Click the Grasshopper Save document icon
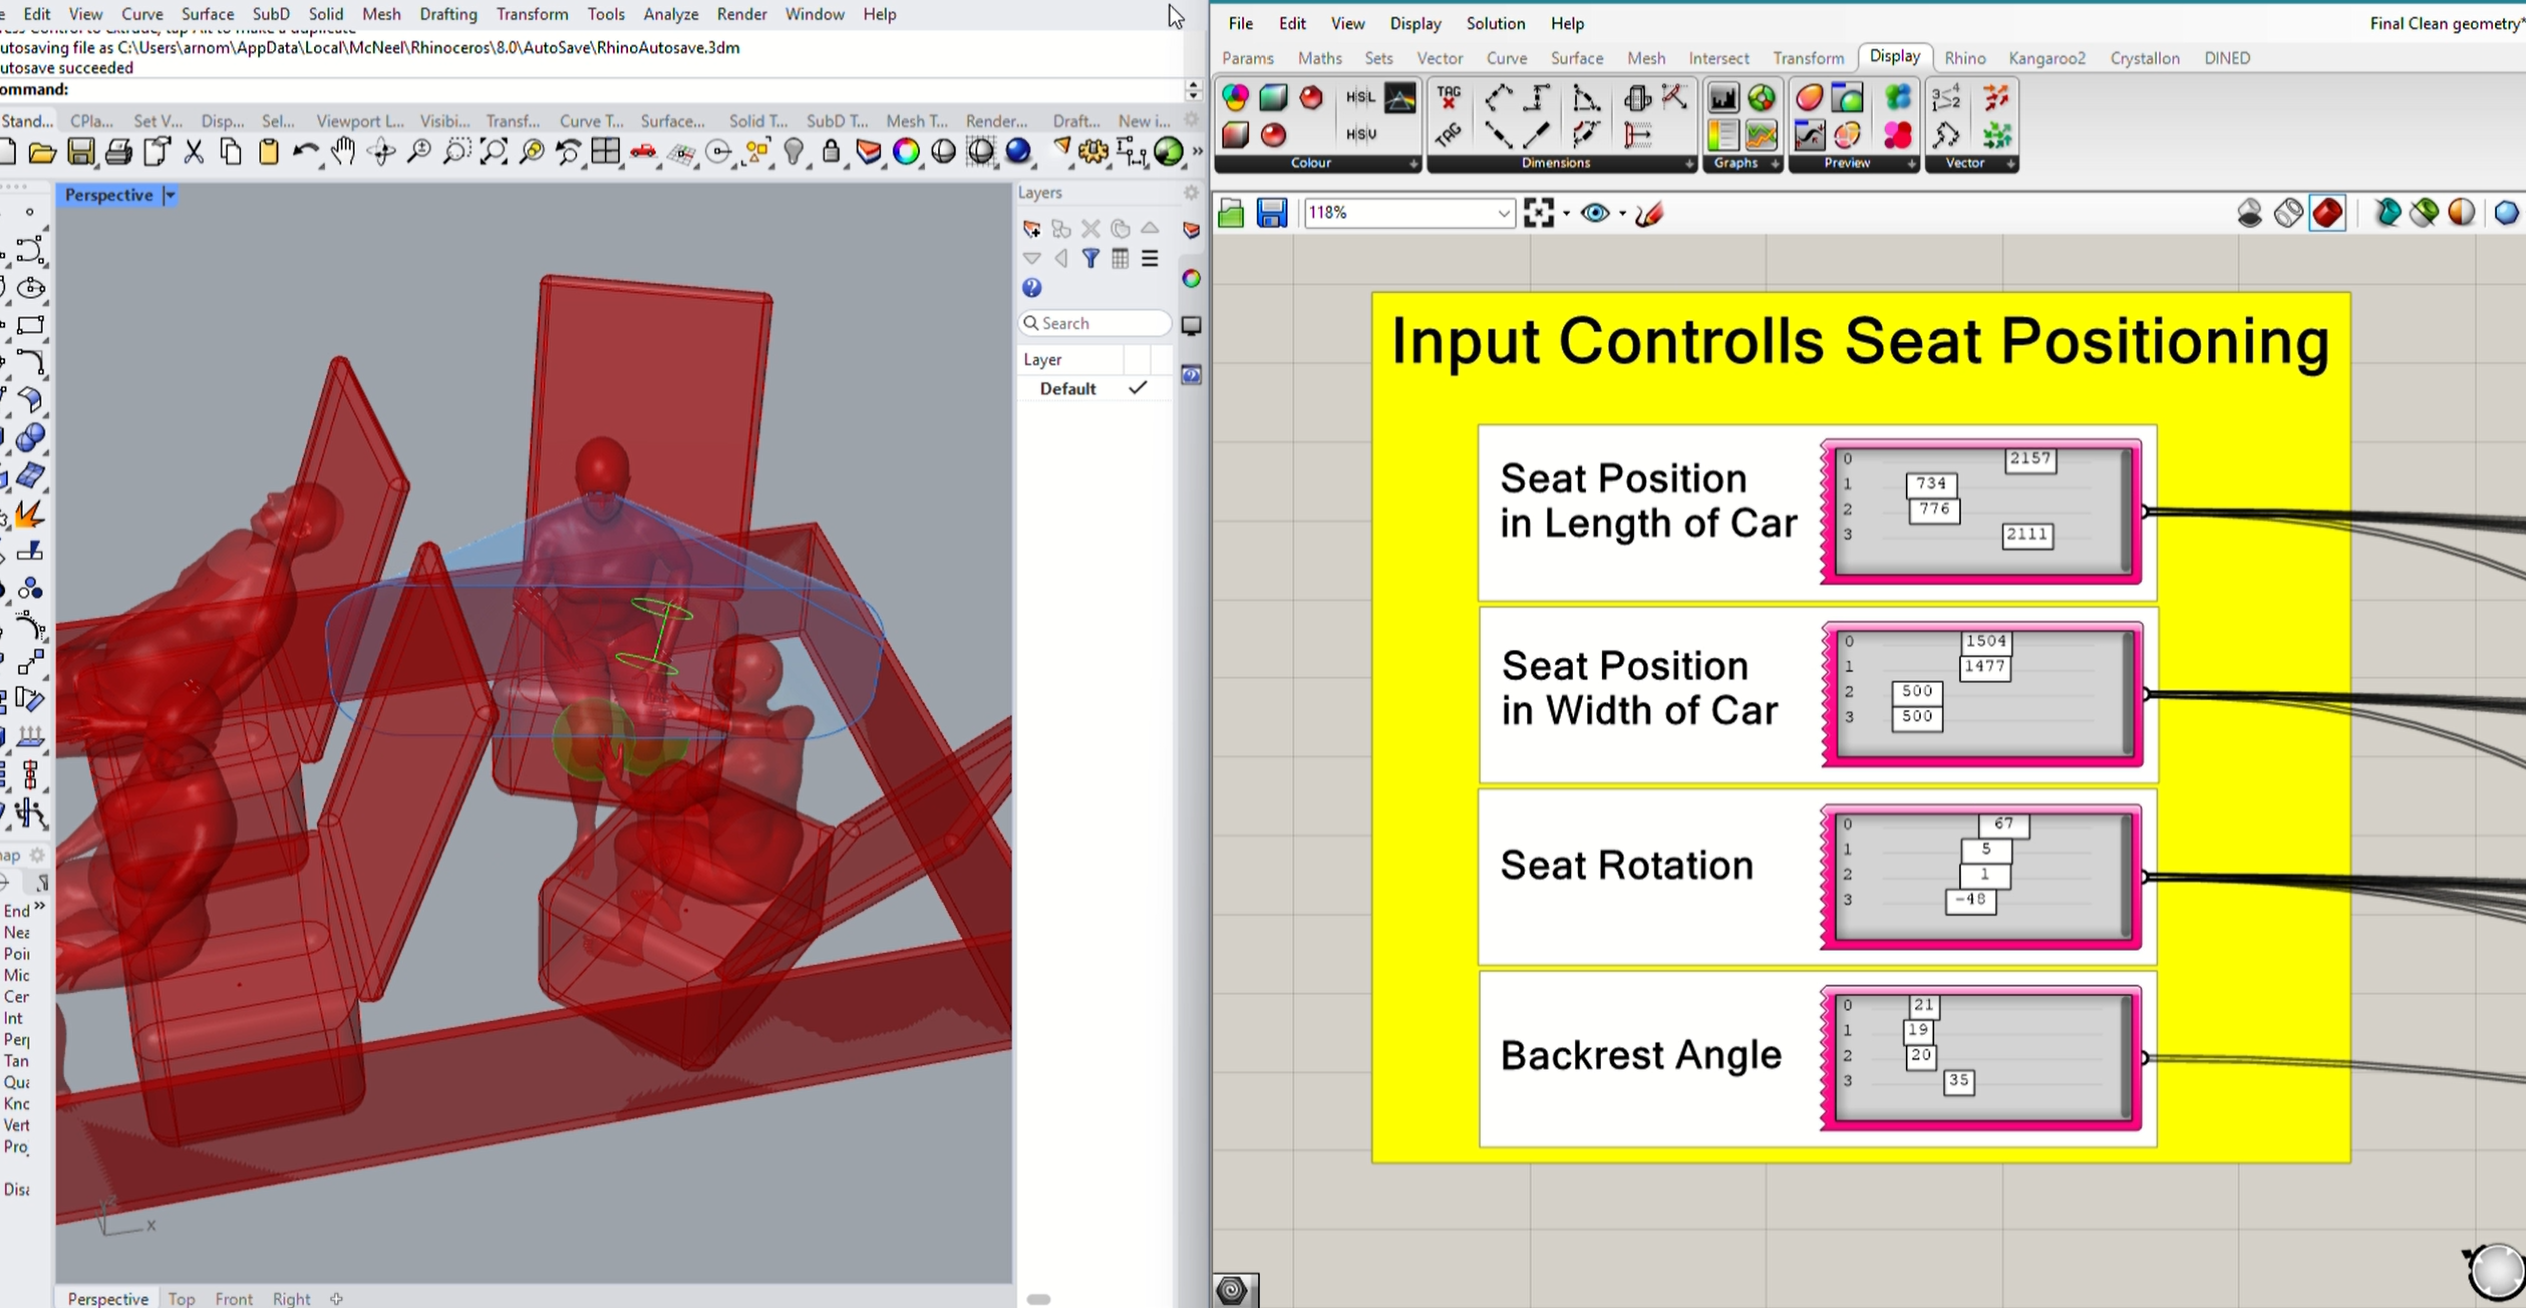The height and width of the screenshot is (1308, 2526). point(1272,213)
